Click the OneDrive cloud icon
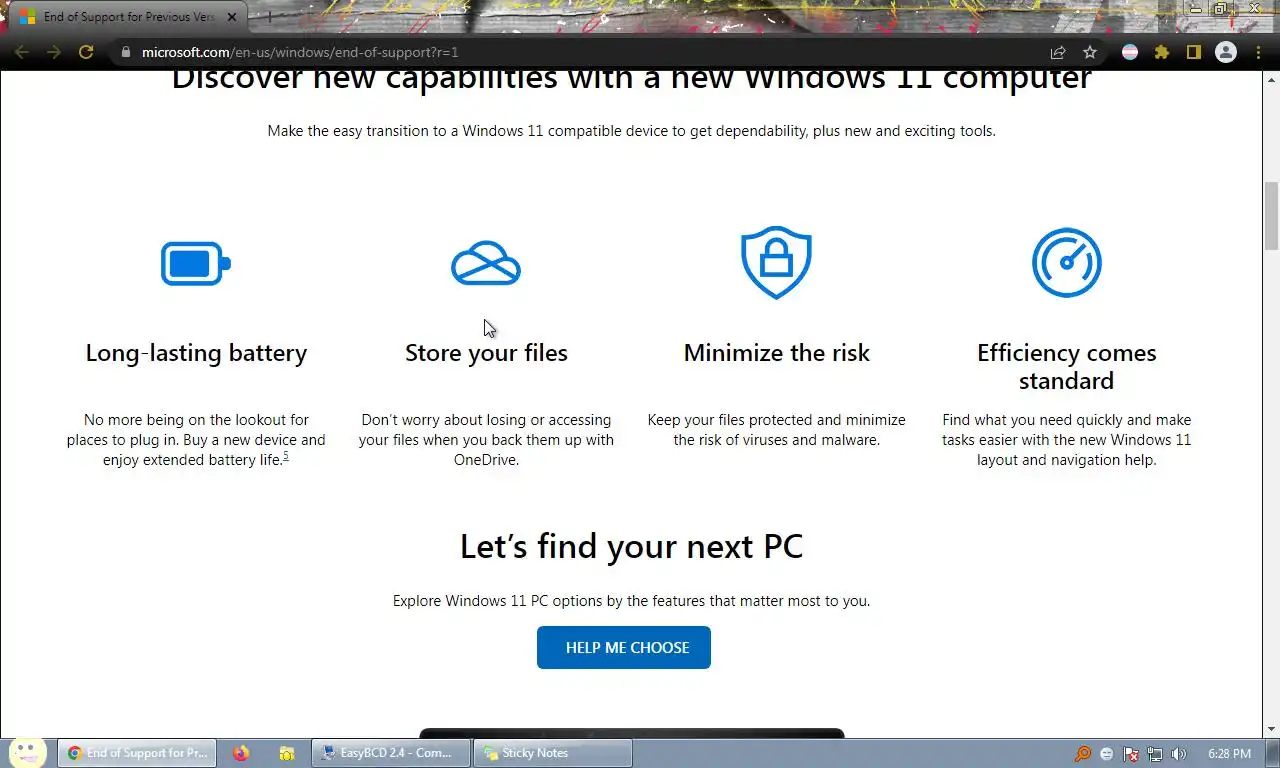The image size is (1280, 768). 486,264
